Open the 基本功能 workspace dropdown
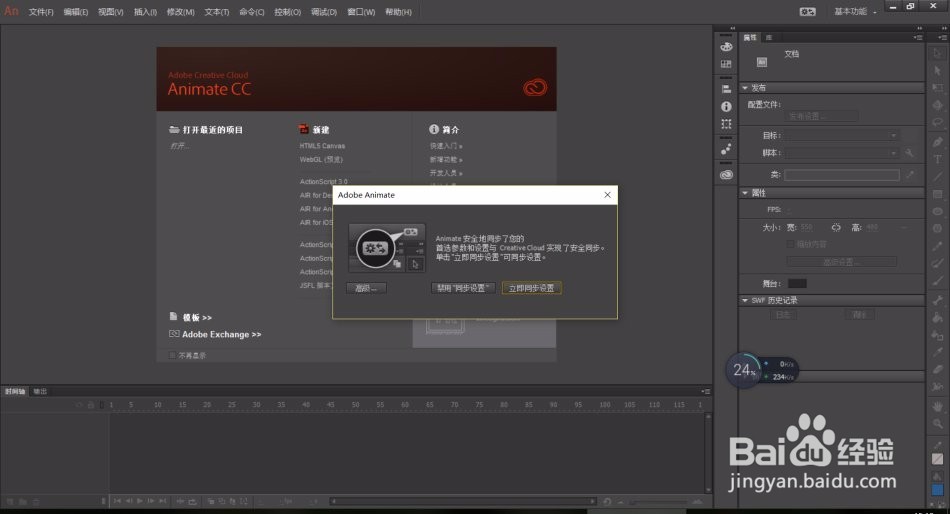The width and height of the screenshot is (950, 514). tap(855, 12)
